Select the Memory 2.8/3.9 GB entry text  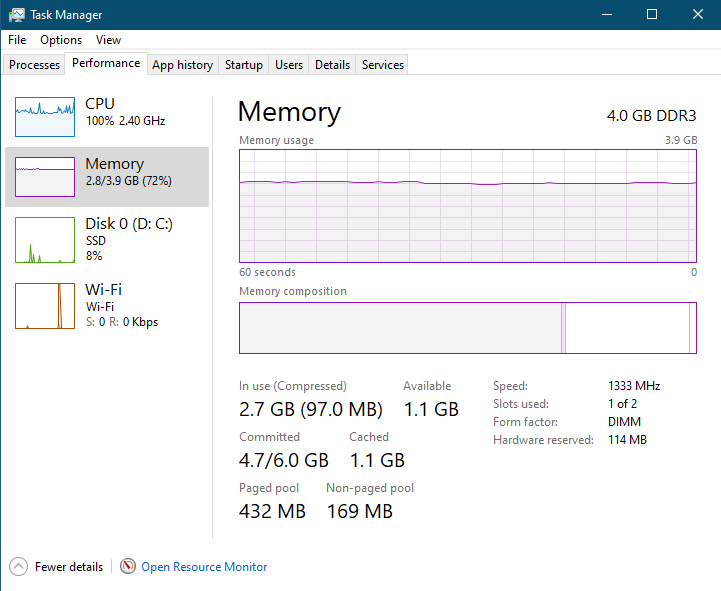129,172
